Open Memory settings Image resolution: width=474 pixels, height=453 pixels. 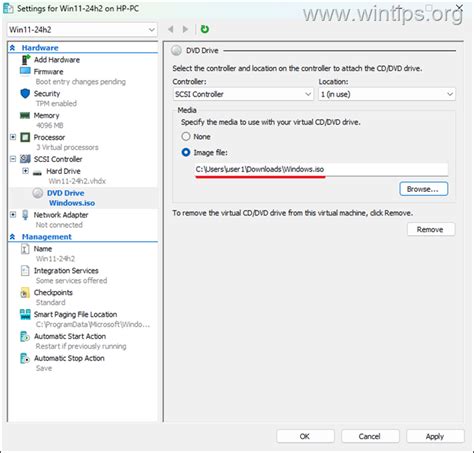pos(46,115)
